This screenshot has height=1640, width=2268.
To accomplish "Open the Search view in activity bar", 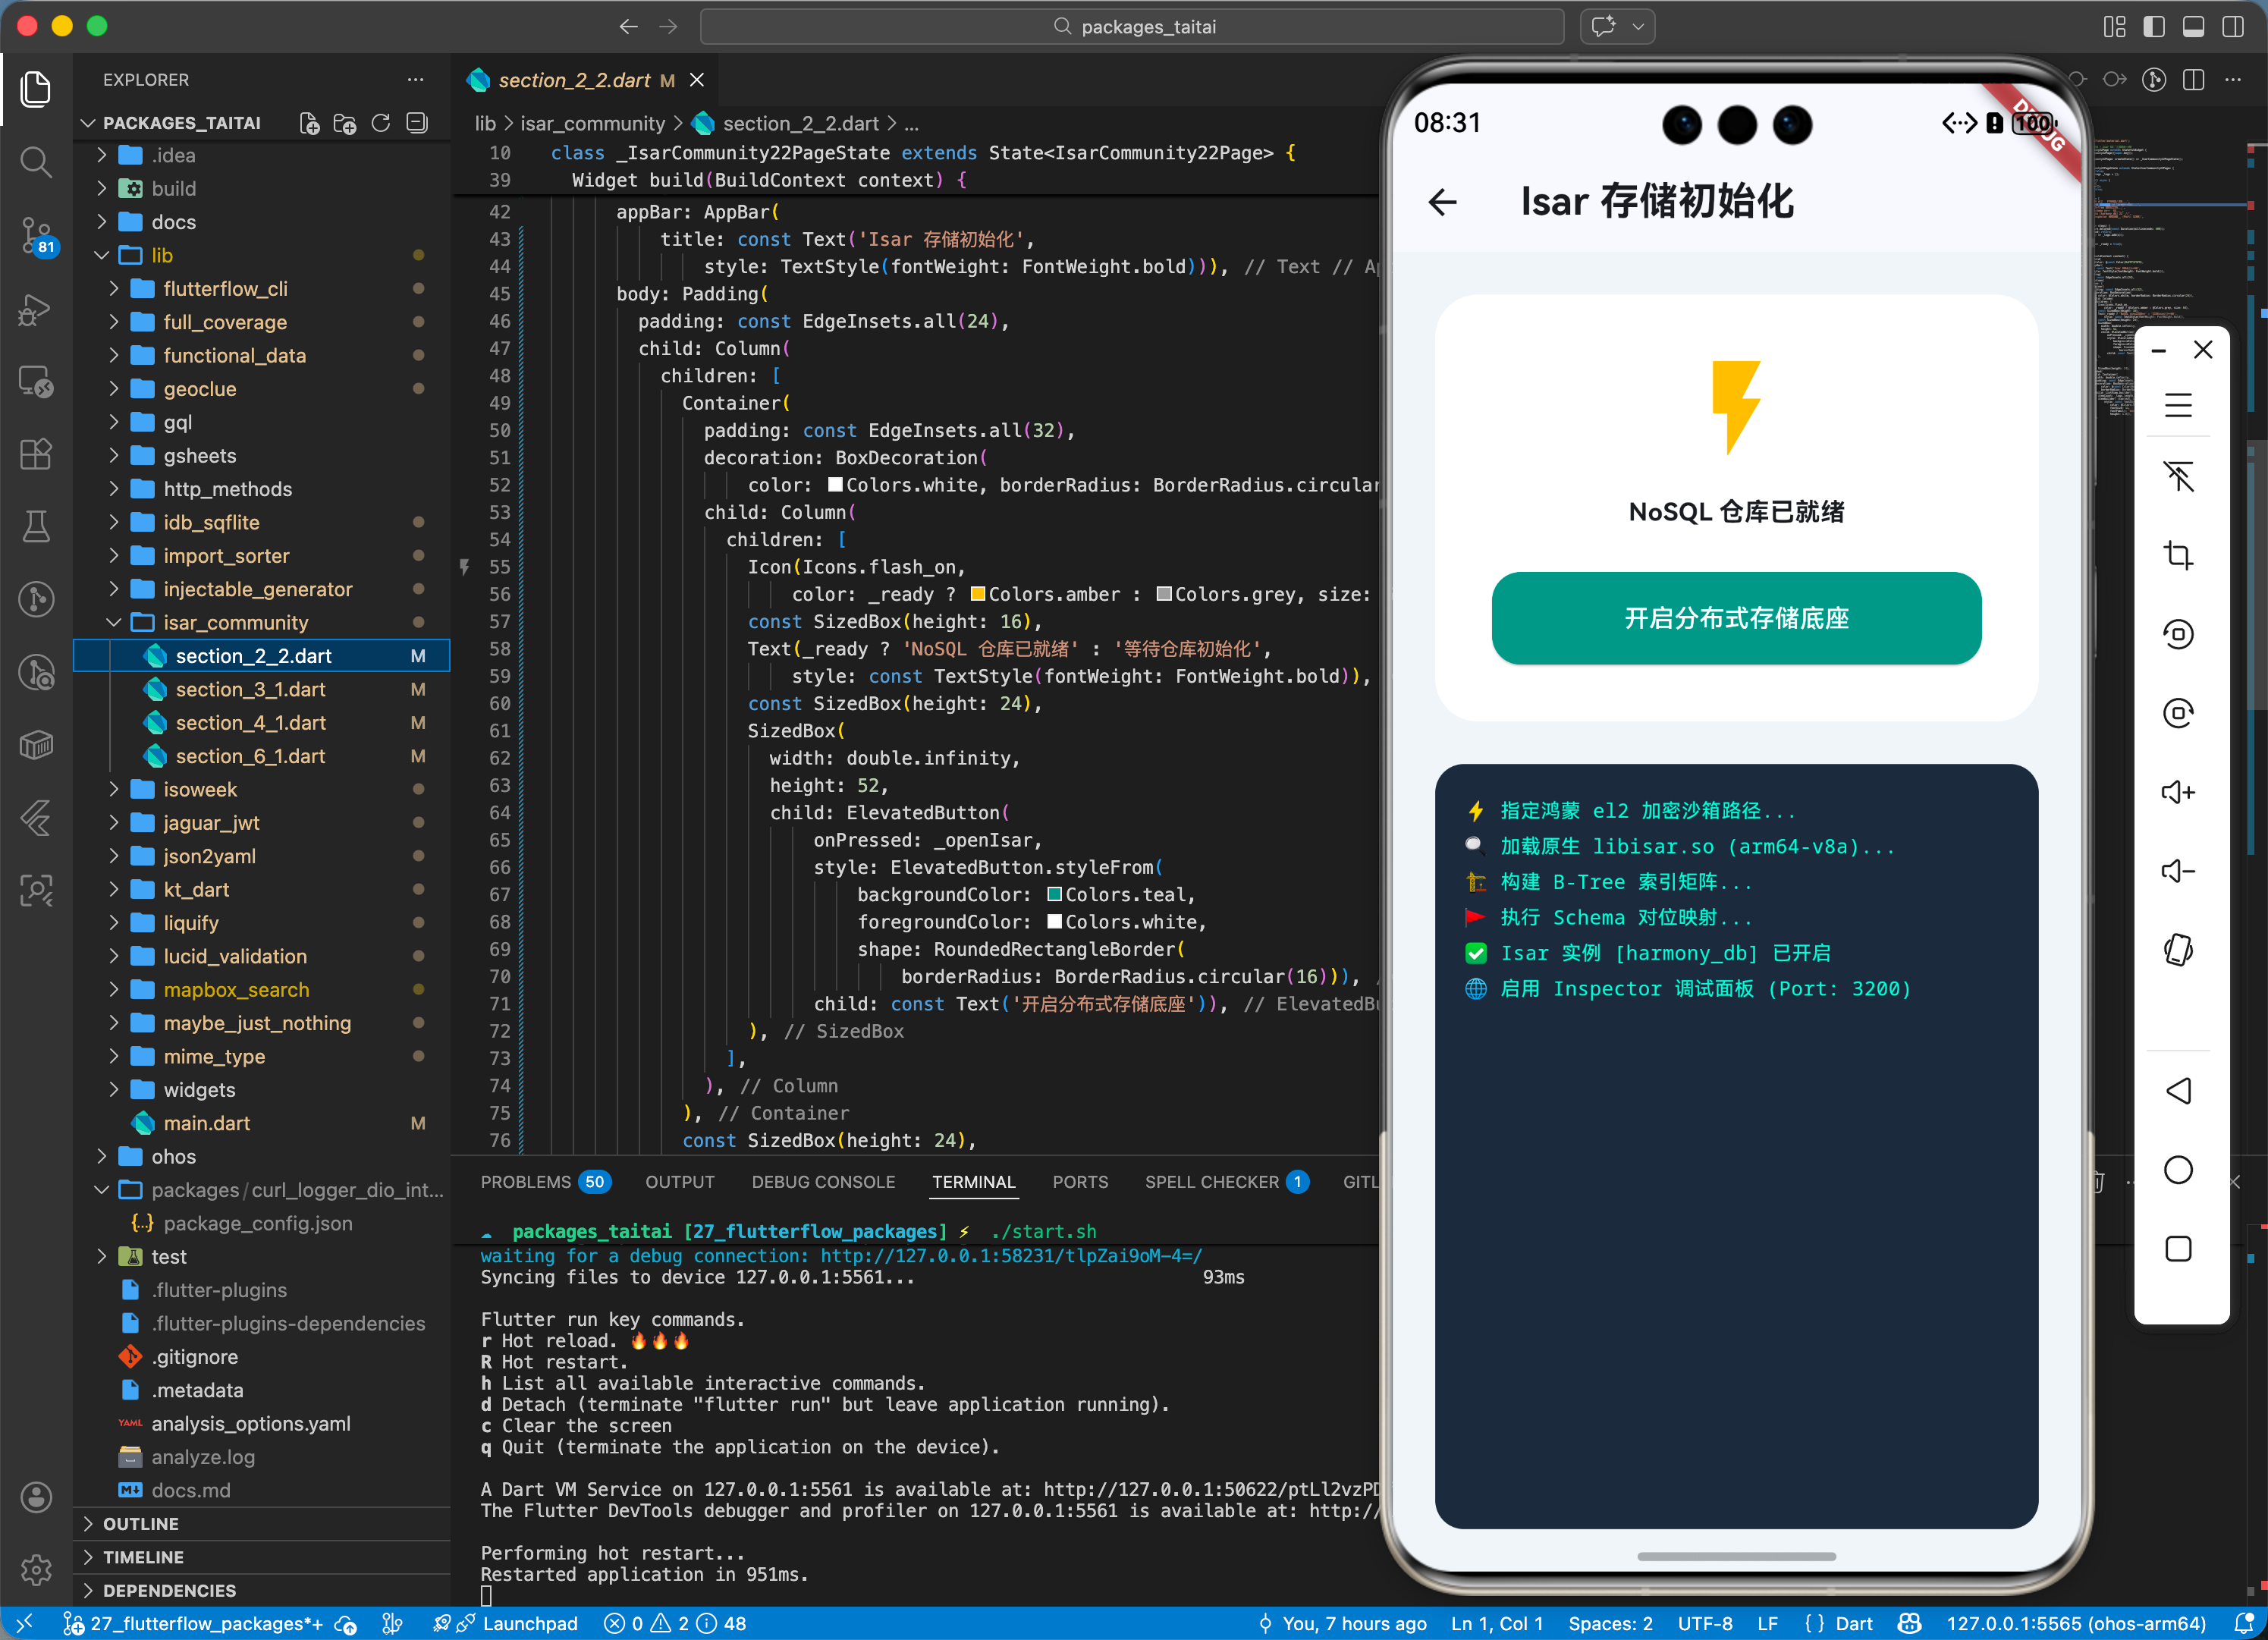I will (36, 162).
